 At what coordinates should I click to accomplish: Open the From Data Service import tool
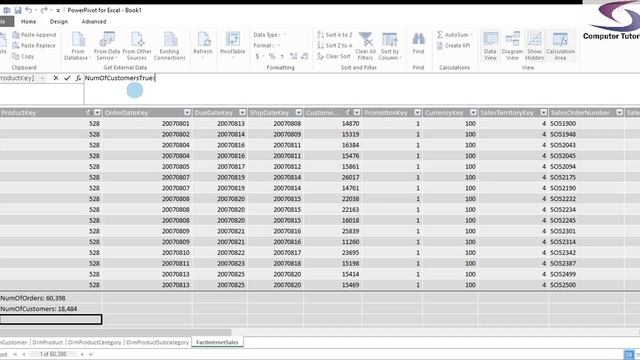point(107,46)
